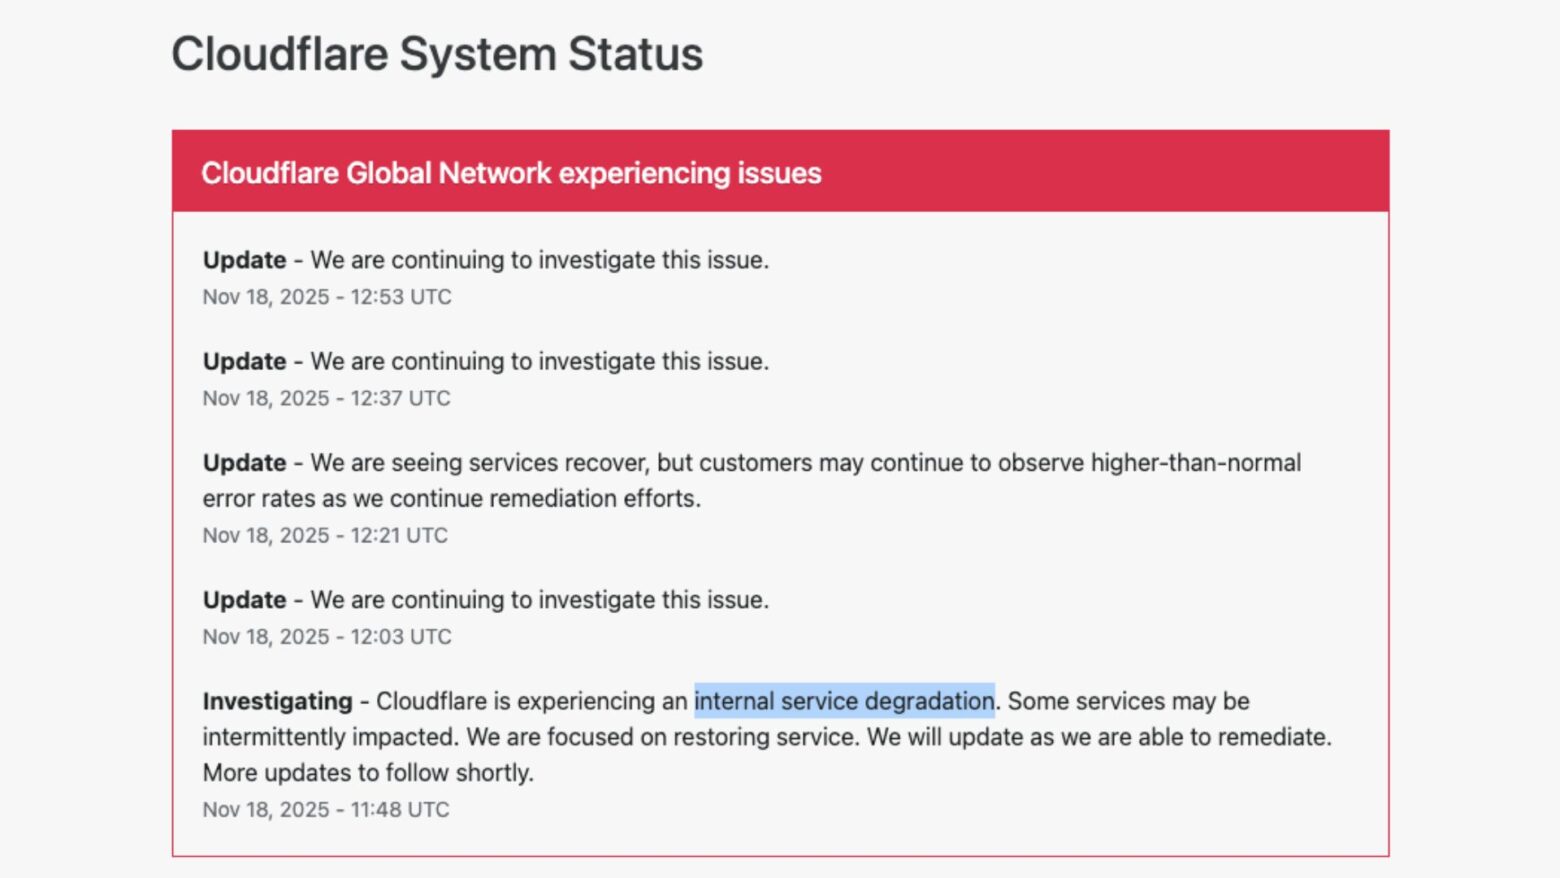Screen dimensions: 1560x878
Task: Click the 'Nov 18, 2025 - 12:03 UTC' timestamp
Action: pos(327,637)
